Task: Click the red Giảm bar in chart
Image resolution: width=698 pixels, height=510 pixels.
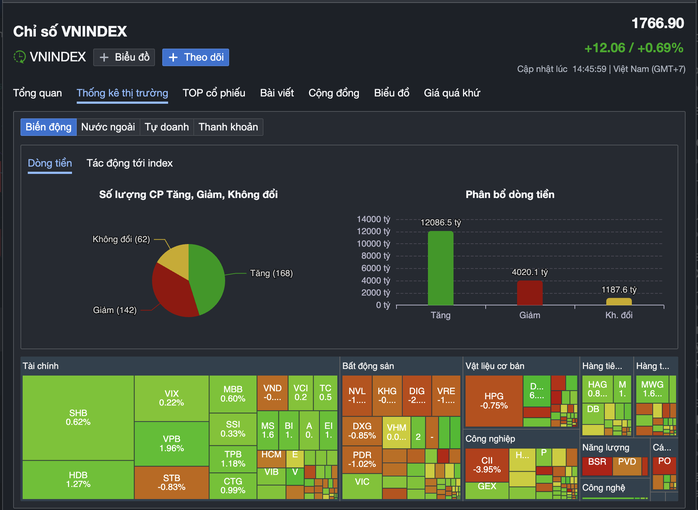Action: click(x=530, y=292)
